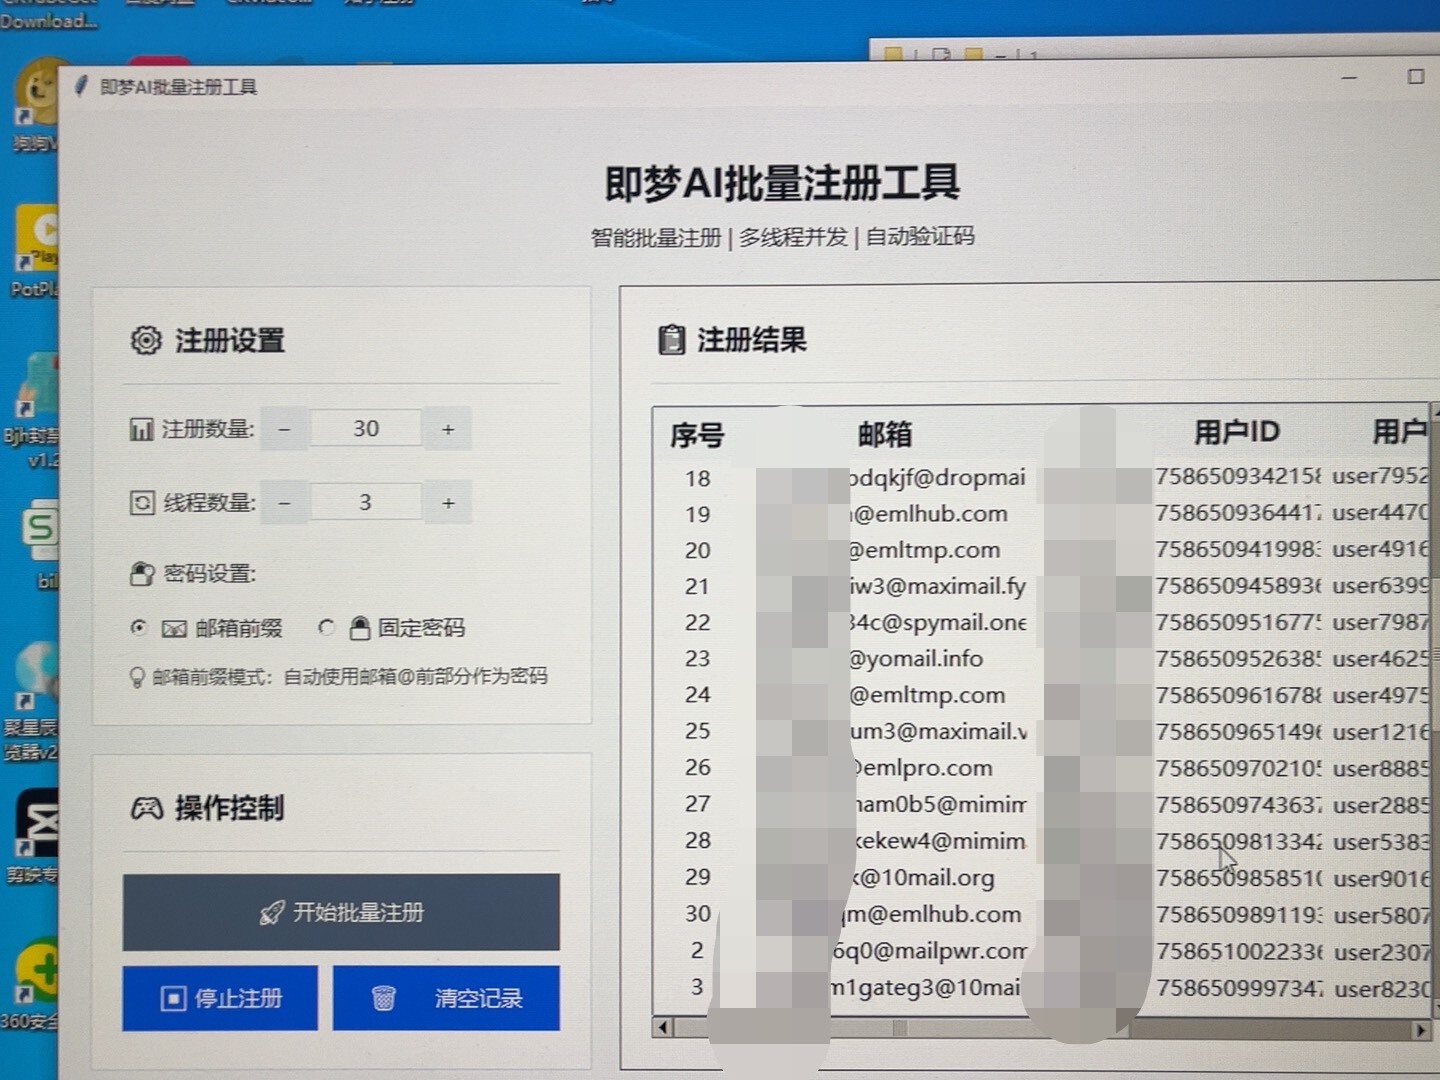Image resolution: width=1440 pixels, height=1080 pixels.
Task: Clear results with 清空记录
Action: coord(446,998)
